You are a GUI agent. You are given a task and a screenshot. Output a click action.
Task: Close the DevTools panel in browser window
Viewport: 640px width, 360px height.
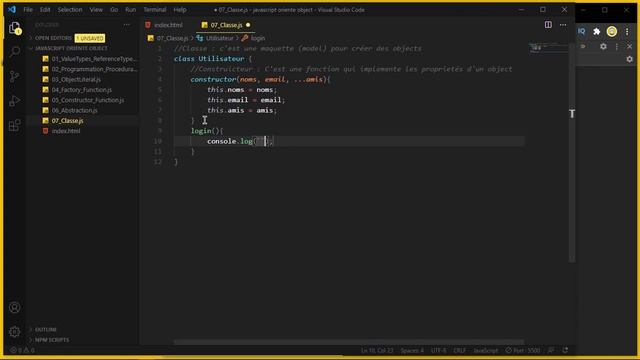(x=629, y=47)
